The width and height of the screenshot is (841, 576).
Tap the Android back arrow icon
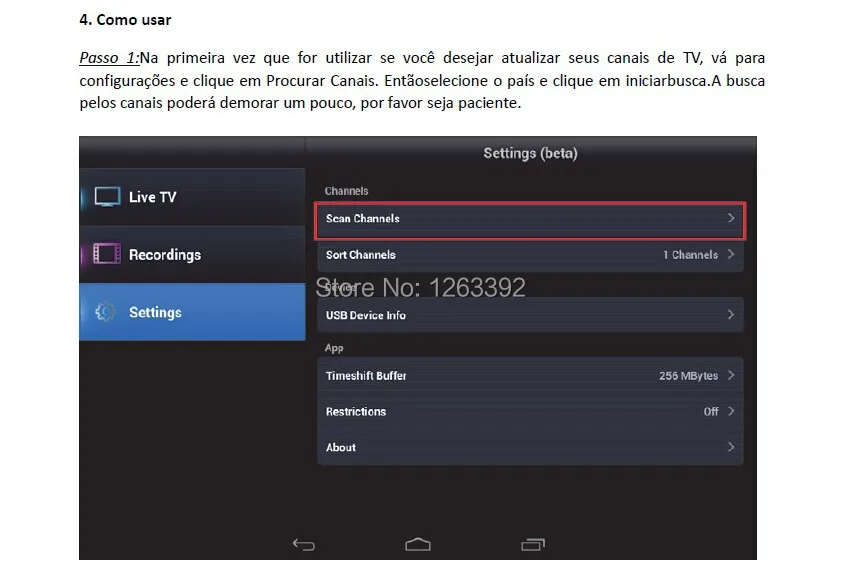304,545
